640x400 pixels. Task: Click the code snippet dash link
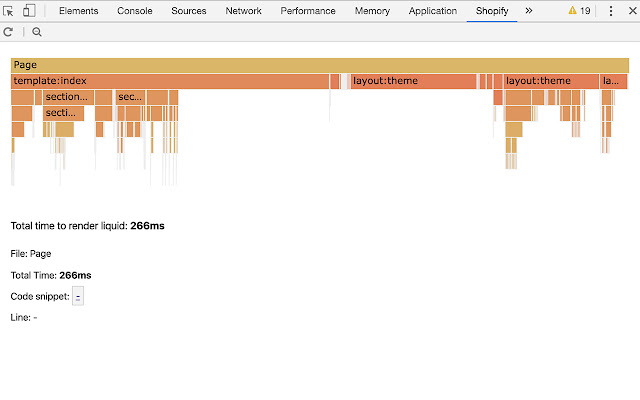tap(78, 297)
